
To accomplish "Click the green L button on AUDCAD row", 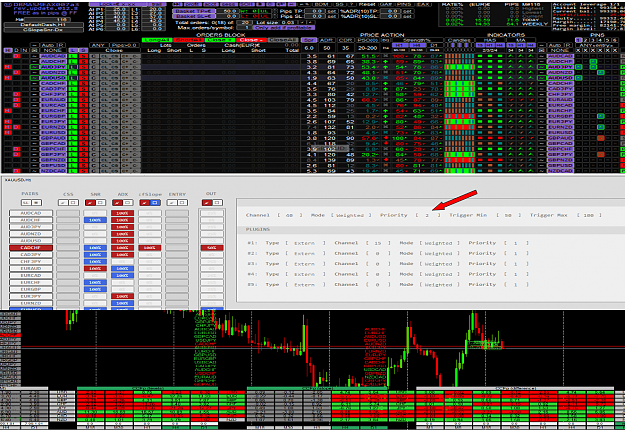I will pos(73,57).
